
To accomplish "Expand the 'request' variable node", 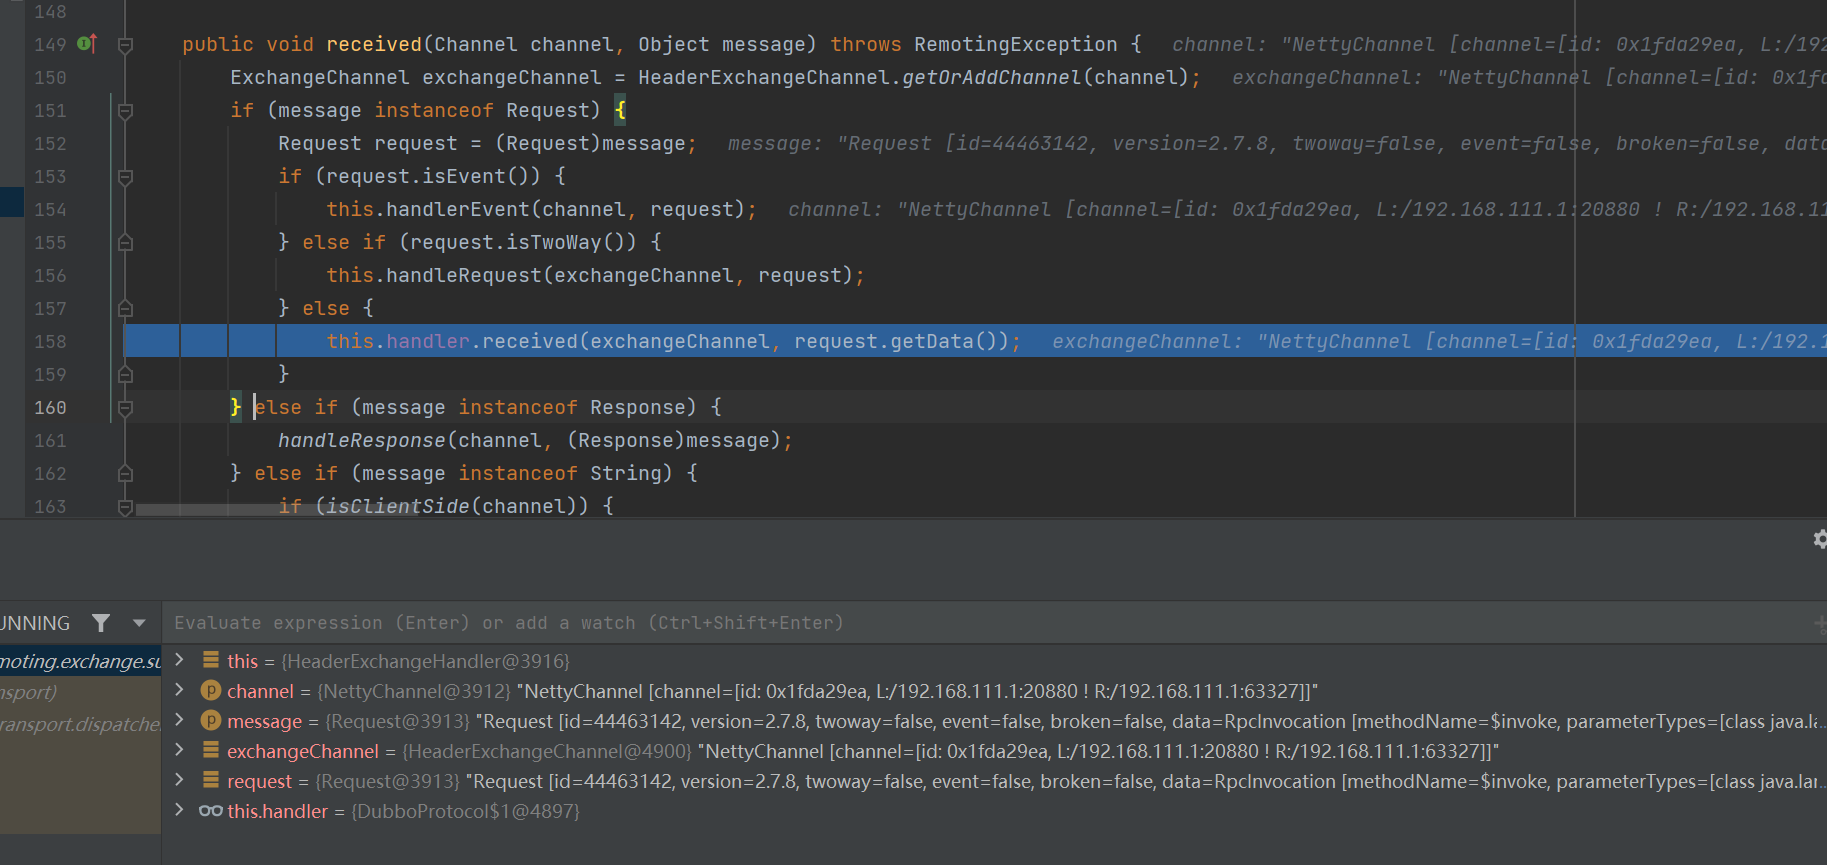I will [x=179, y=780].
